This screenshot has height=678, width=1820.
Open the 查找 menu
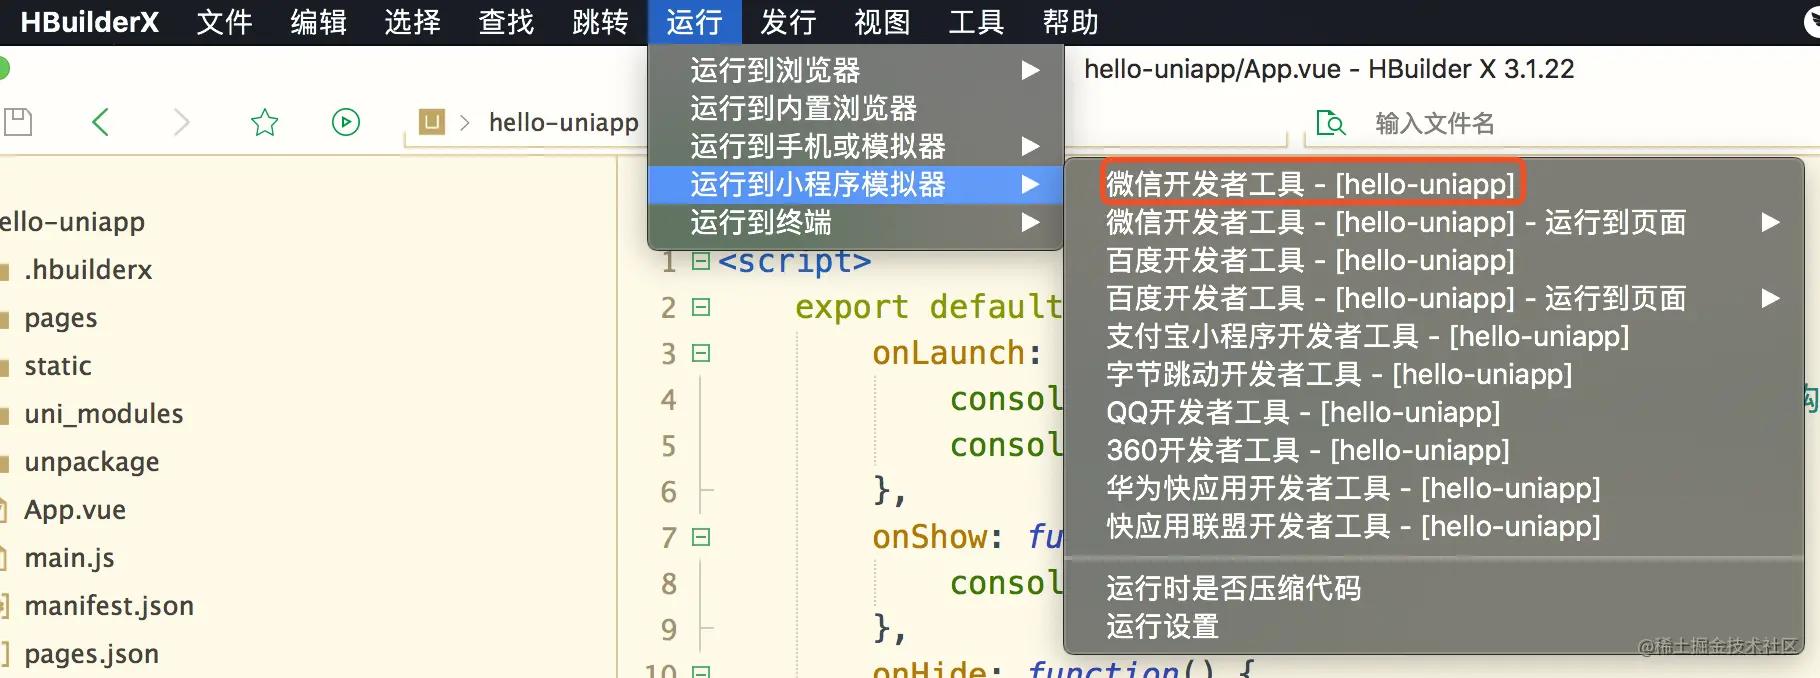(506, 22)
